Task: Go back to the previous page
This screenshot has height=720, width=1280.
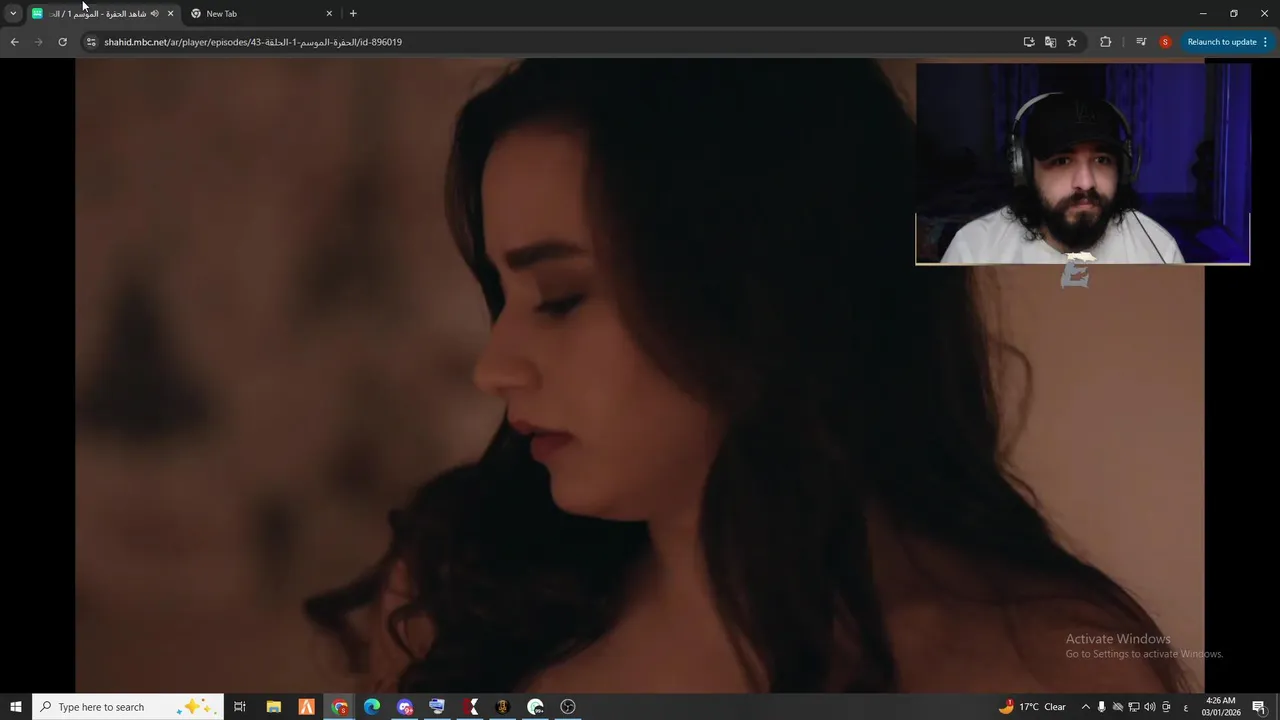Action: [14, 42]
